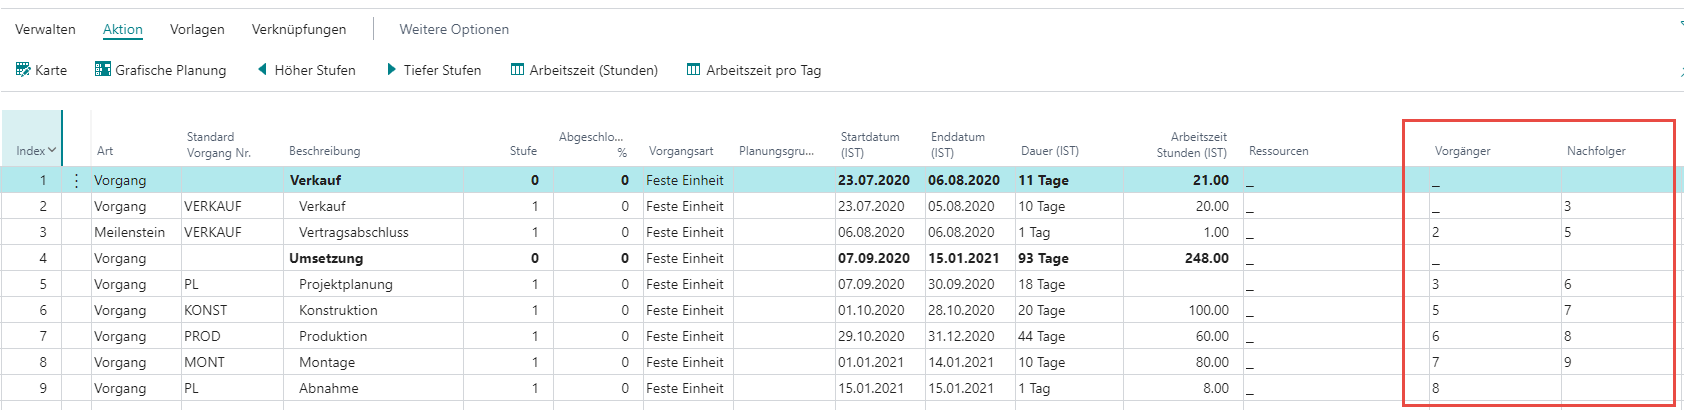Show Weitere Optionen
Screen dimensions: 1684x410
pyautogui.click(x=454, y=29)
